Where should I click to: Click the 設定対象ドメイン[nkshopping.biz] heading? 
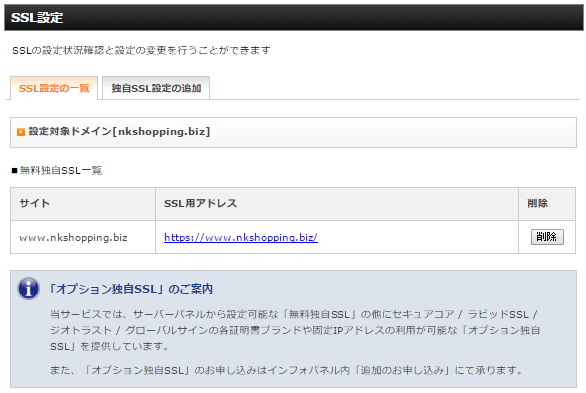[x=119, y=131]
